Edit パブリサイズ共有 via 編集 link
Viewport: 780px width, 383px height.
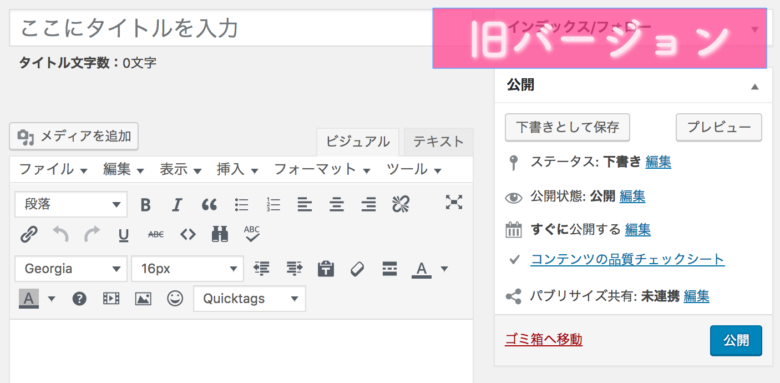696,296
